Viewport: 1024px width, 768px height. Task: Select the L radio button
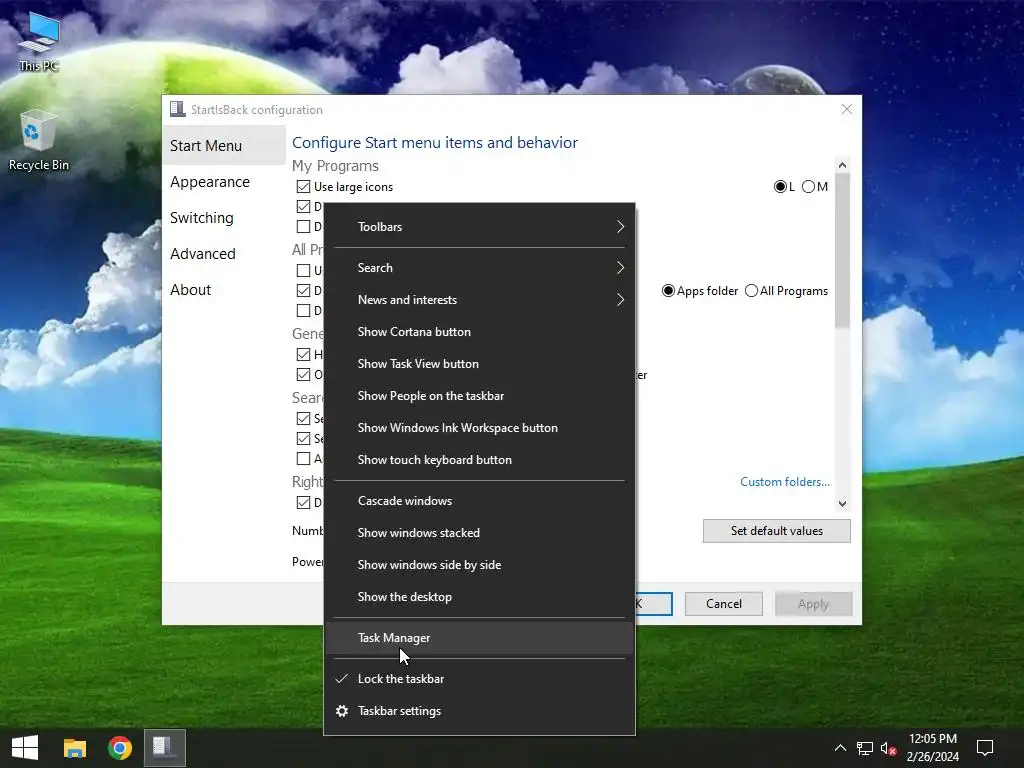tap(780, 187)
